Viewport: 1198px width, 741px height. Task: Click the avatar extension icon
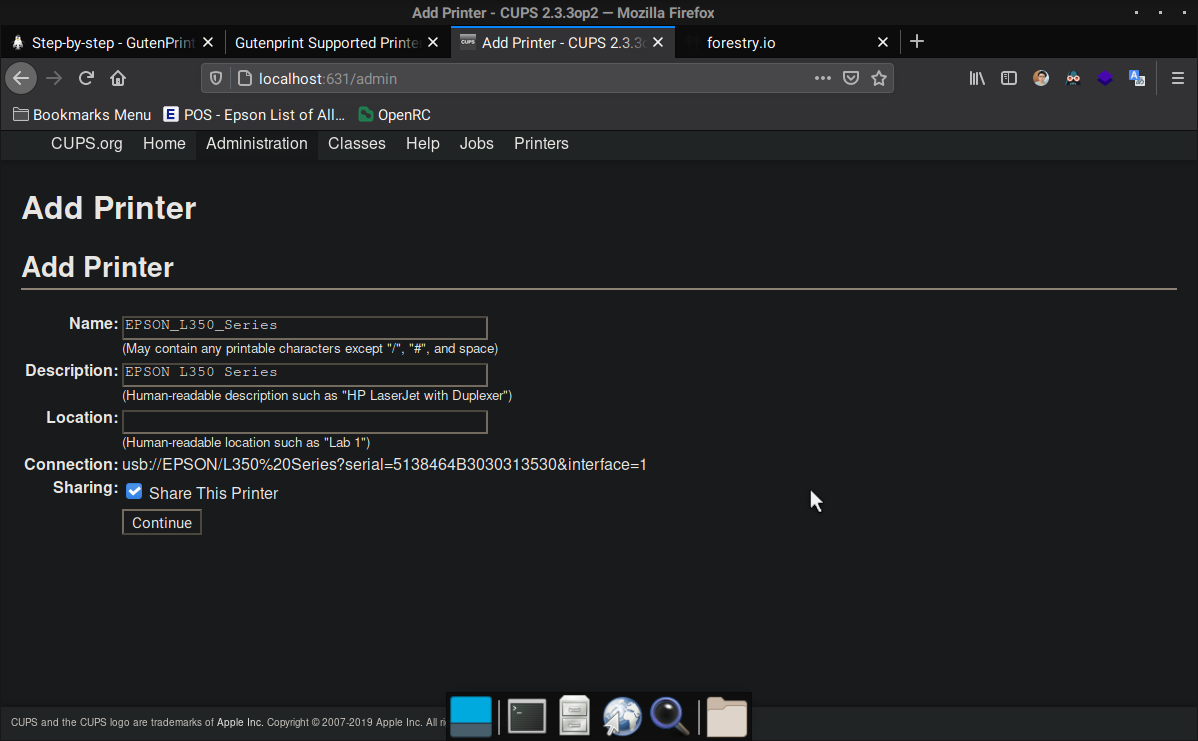1041,78
